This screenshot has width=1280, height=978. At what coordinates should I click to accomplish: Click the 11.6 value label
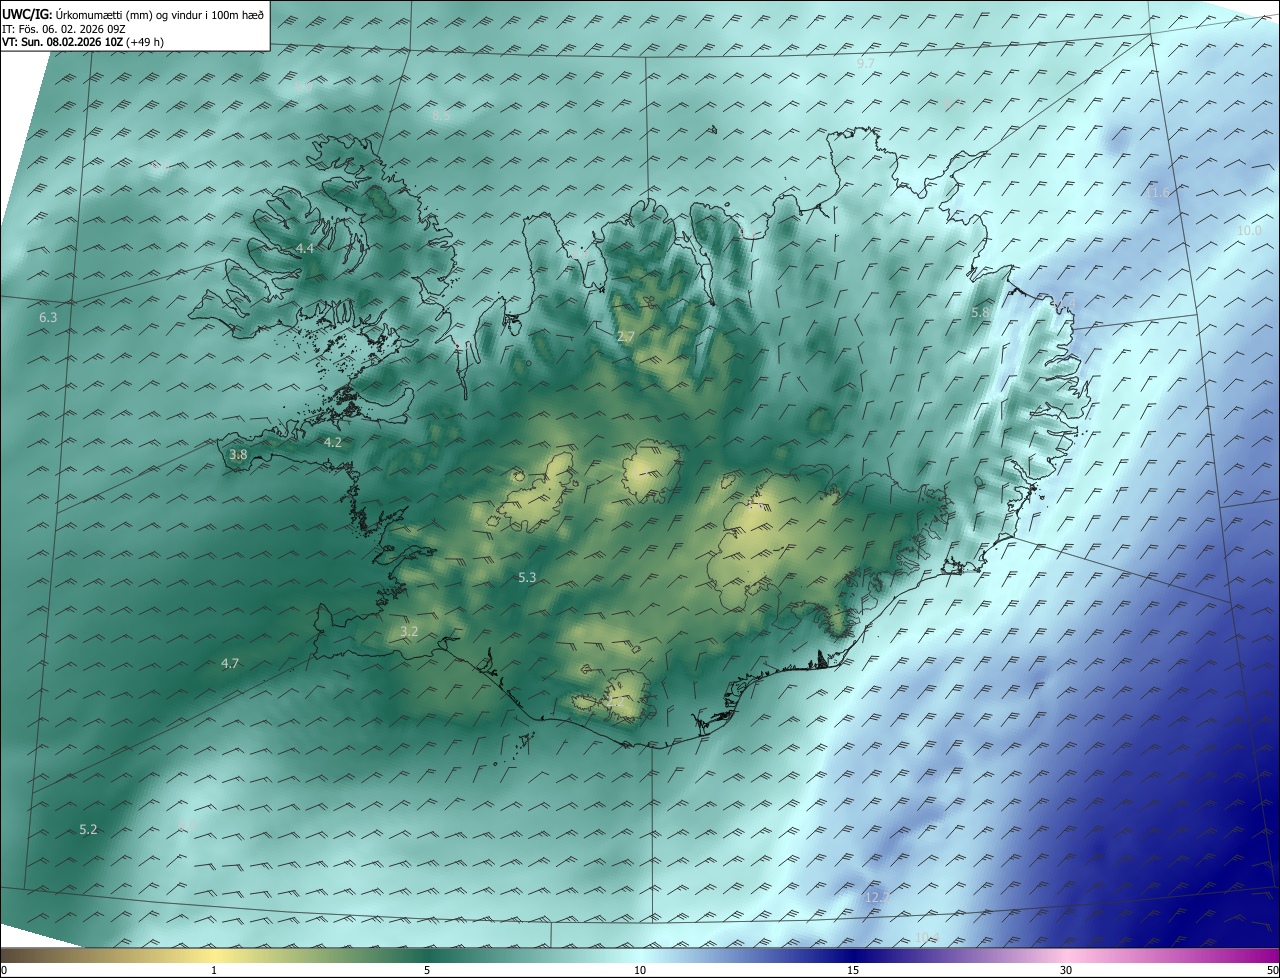[x=1159, y=192]
